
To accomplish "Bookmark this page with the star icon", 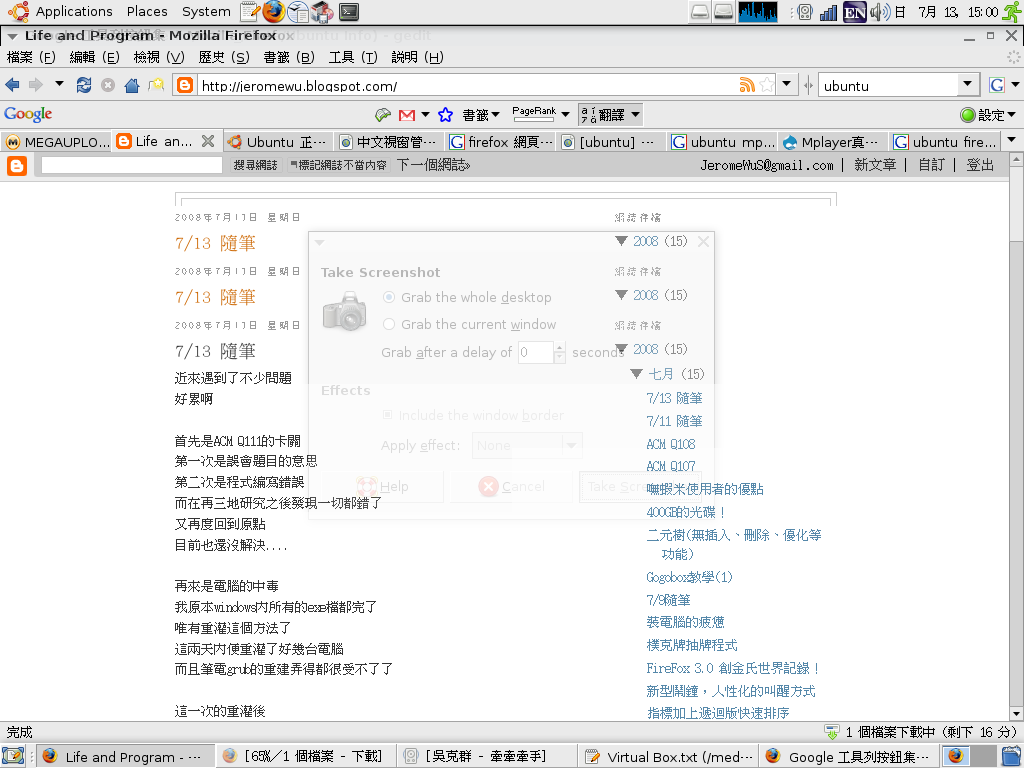I will point(766,85).
